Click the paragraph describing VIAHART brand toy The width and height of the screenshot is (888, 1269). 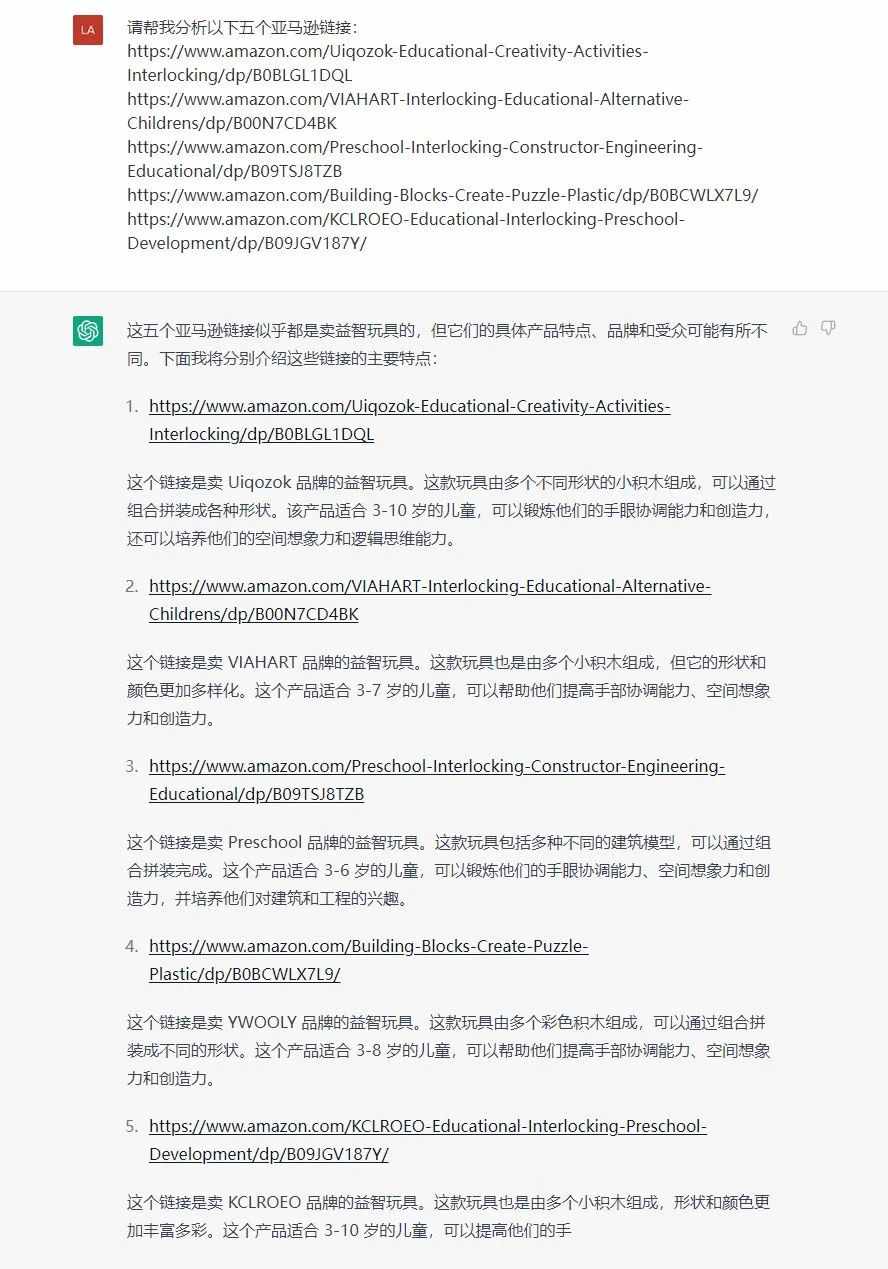point(449,690)
